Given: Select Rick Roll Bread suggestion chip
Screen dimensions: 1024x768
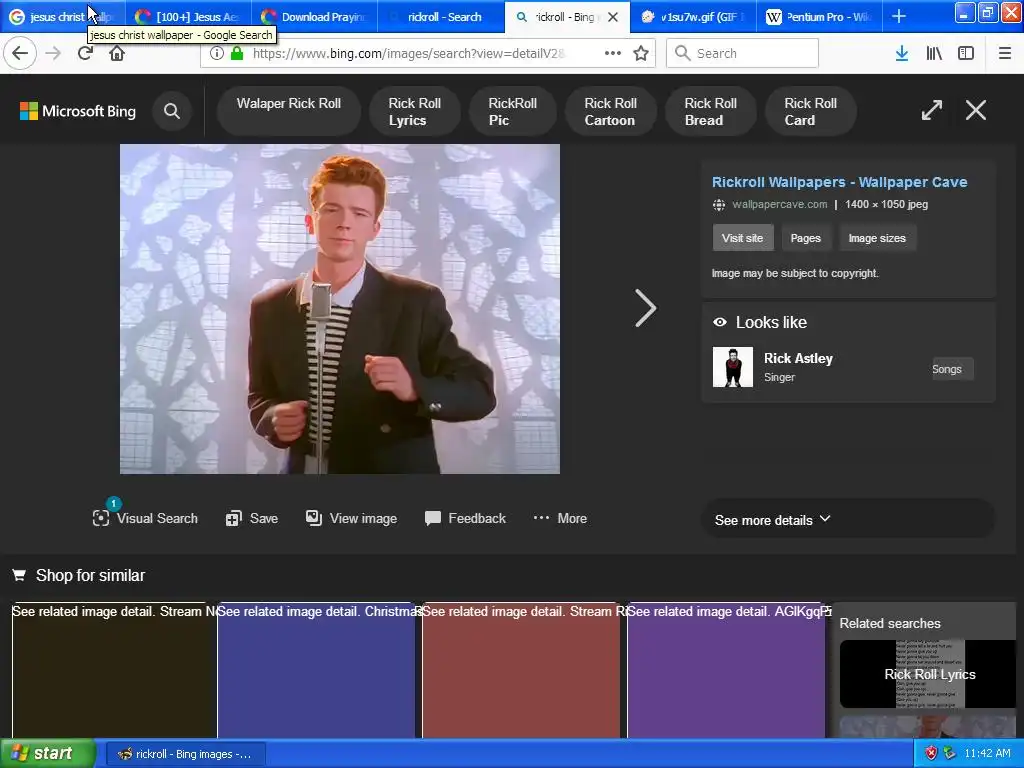Looking at the screenshot, I should pyautogui.click(x=711, y=111).
